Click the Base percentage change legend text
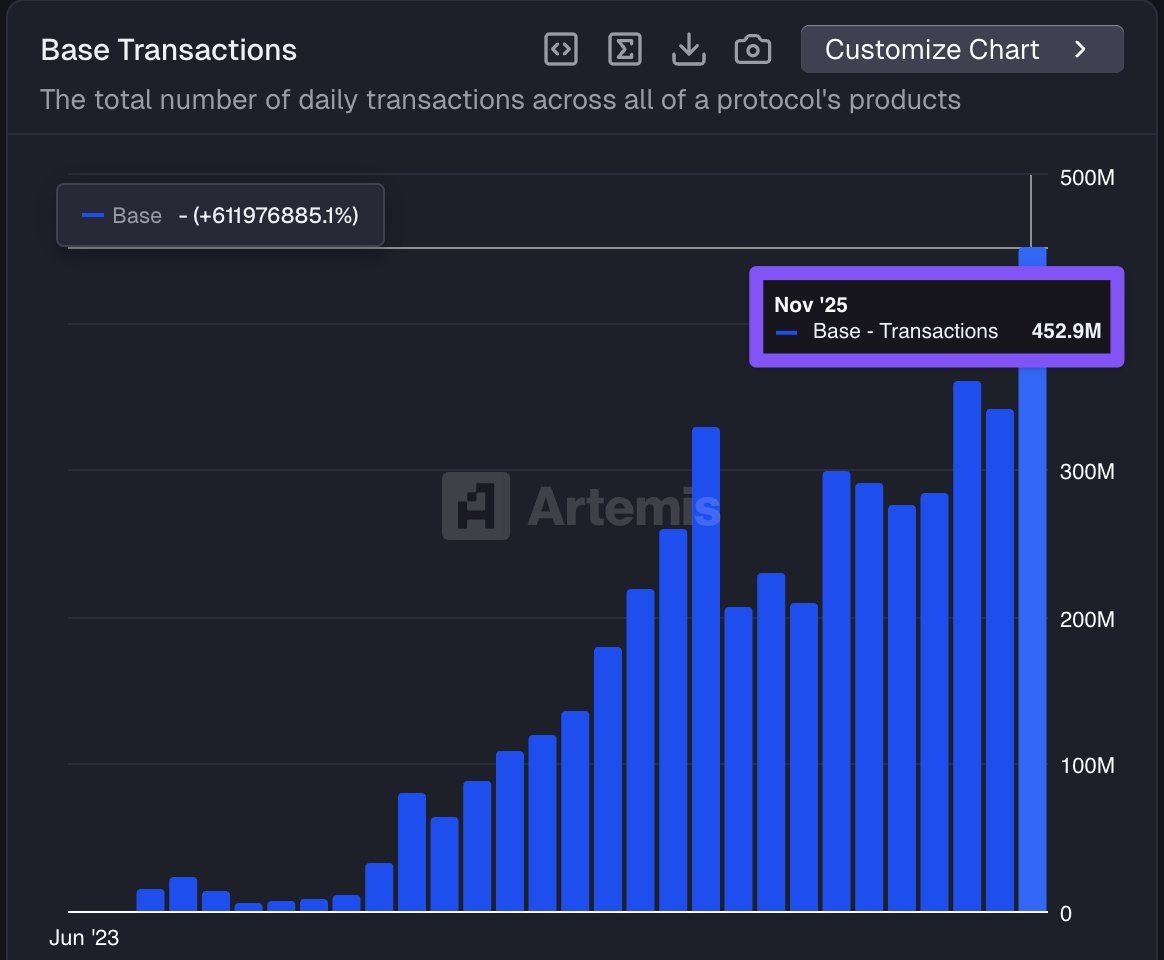 coord(268,215)
